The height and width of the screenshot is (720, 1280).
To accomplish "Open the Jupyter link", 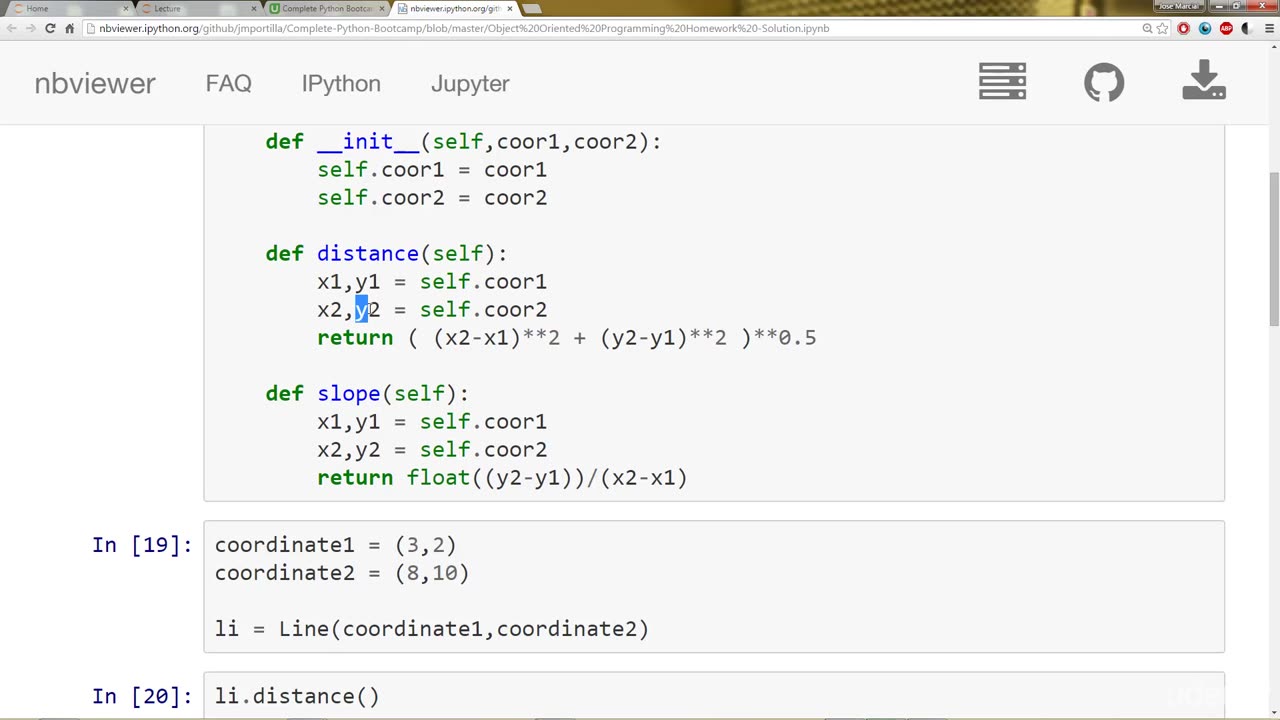I will click(x=470, y=84).
